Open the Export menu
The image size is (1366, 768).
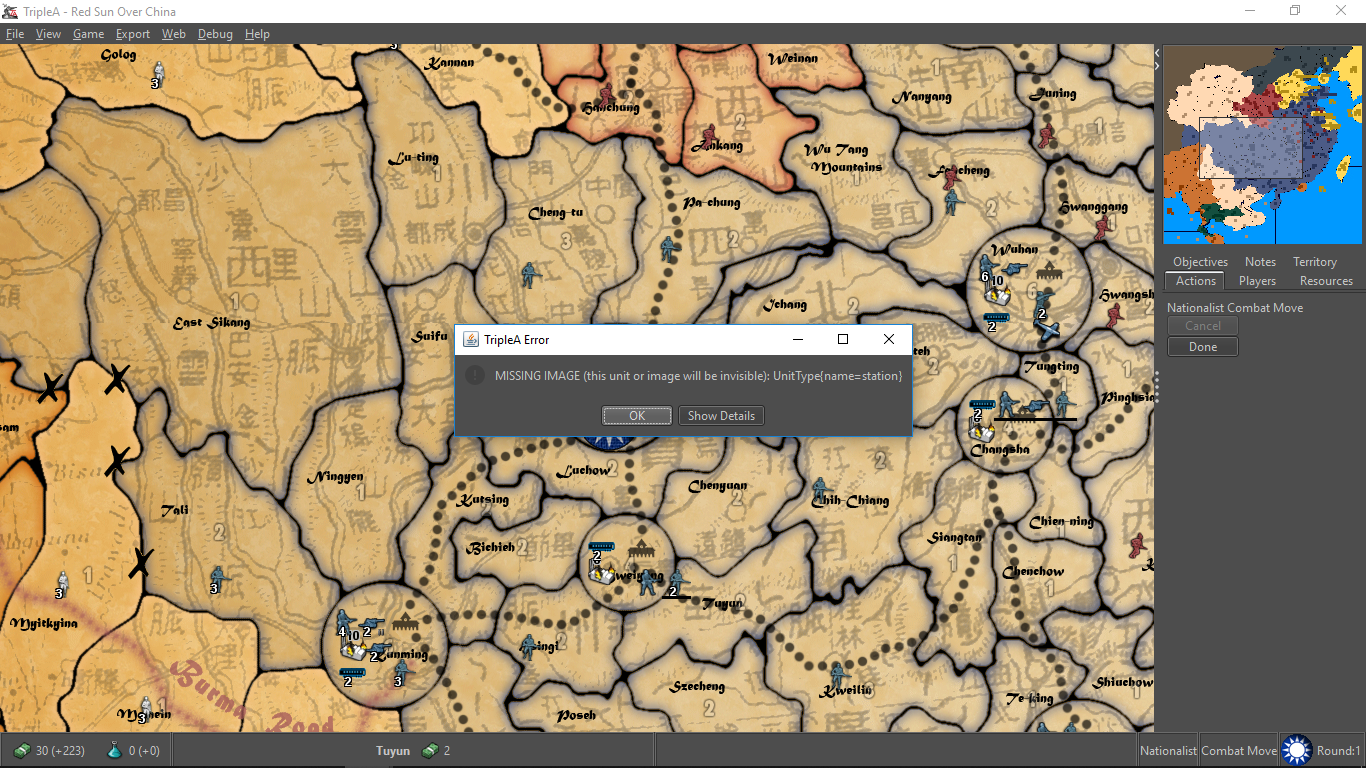pyautogui.click(x=132, y=34)
